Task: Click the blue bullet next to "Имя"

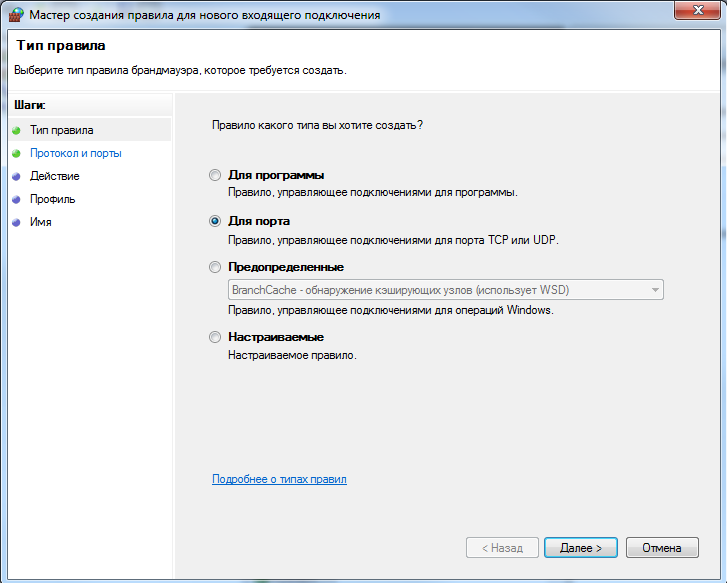Action: tap(16, 223)
